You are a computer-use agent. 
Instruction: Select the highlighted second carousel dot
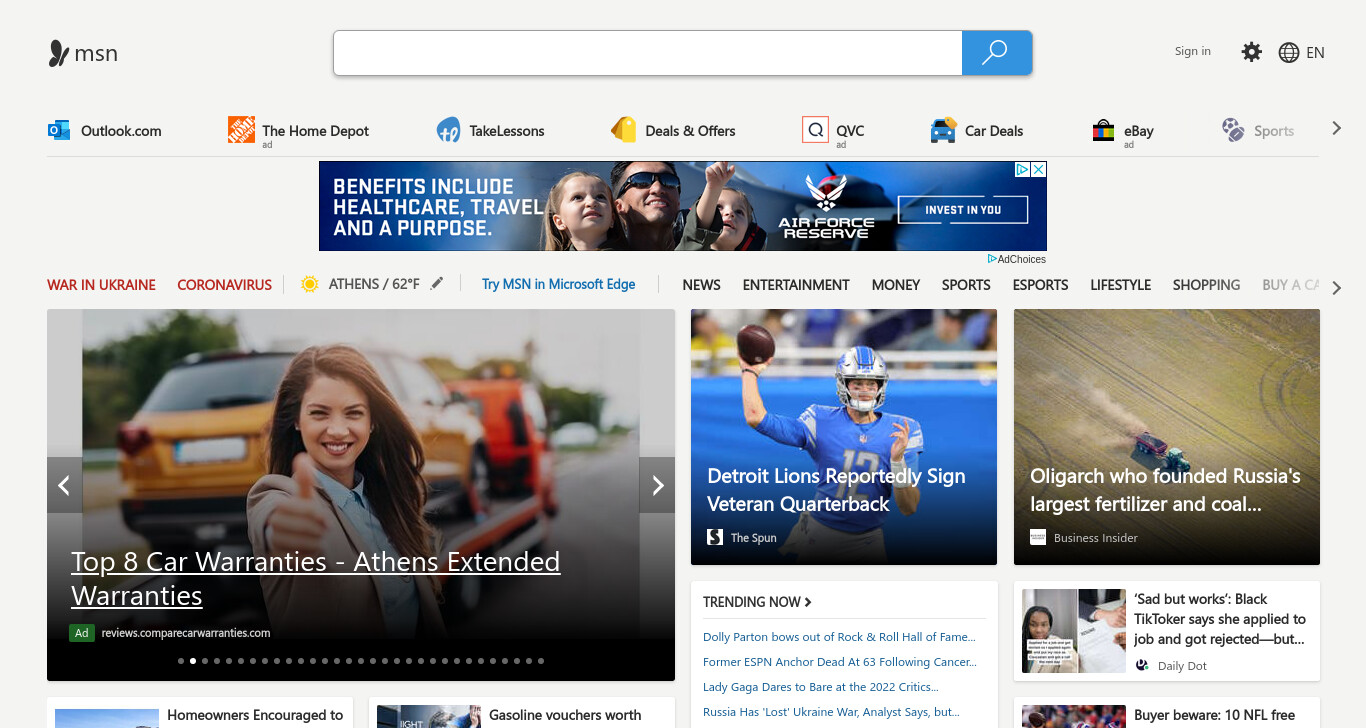tap(193, 661)
